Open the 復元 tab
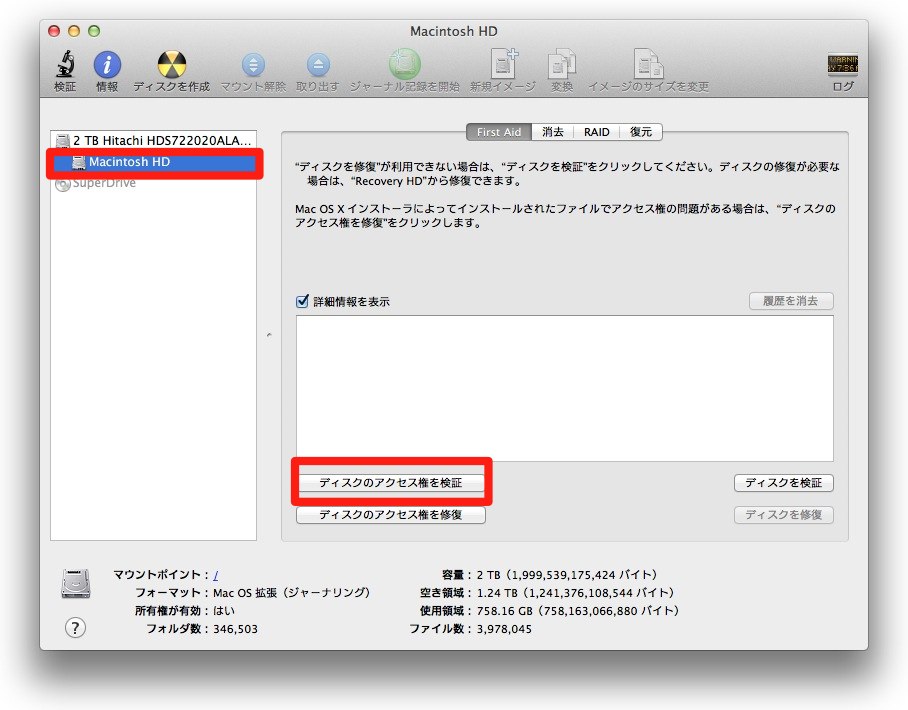Viewport: 908px width, 710px height. [x=640, y=132]
